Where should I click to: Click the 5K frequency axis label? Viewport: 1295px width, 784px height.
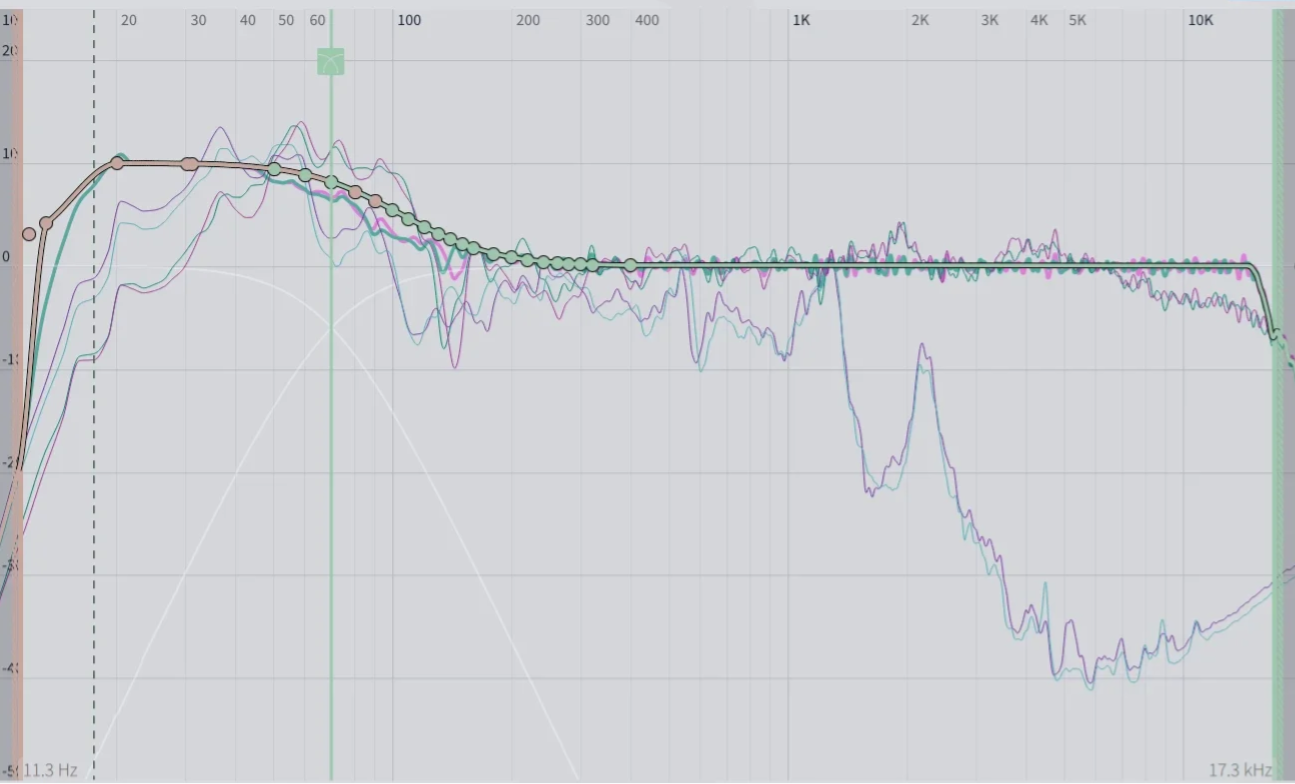click(1077, 20)
